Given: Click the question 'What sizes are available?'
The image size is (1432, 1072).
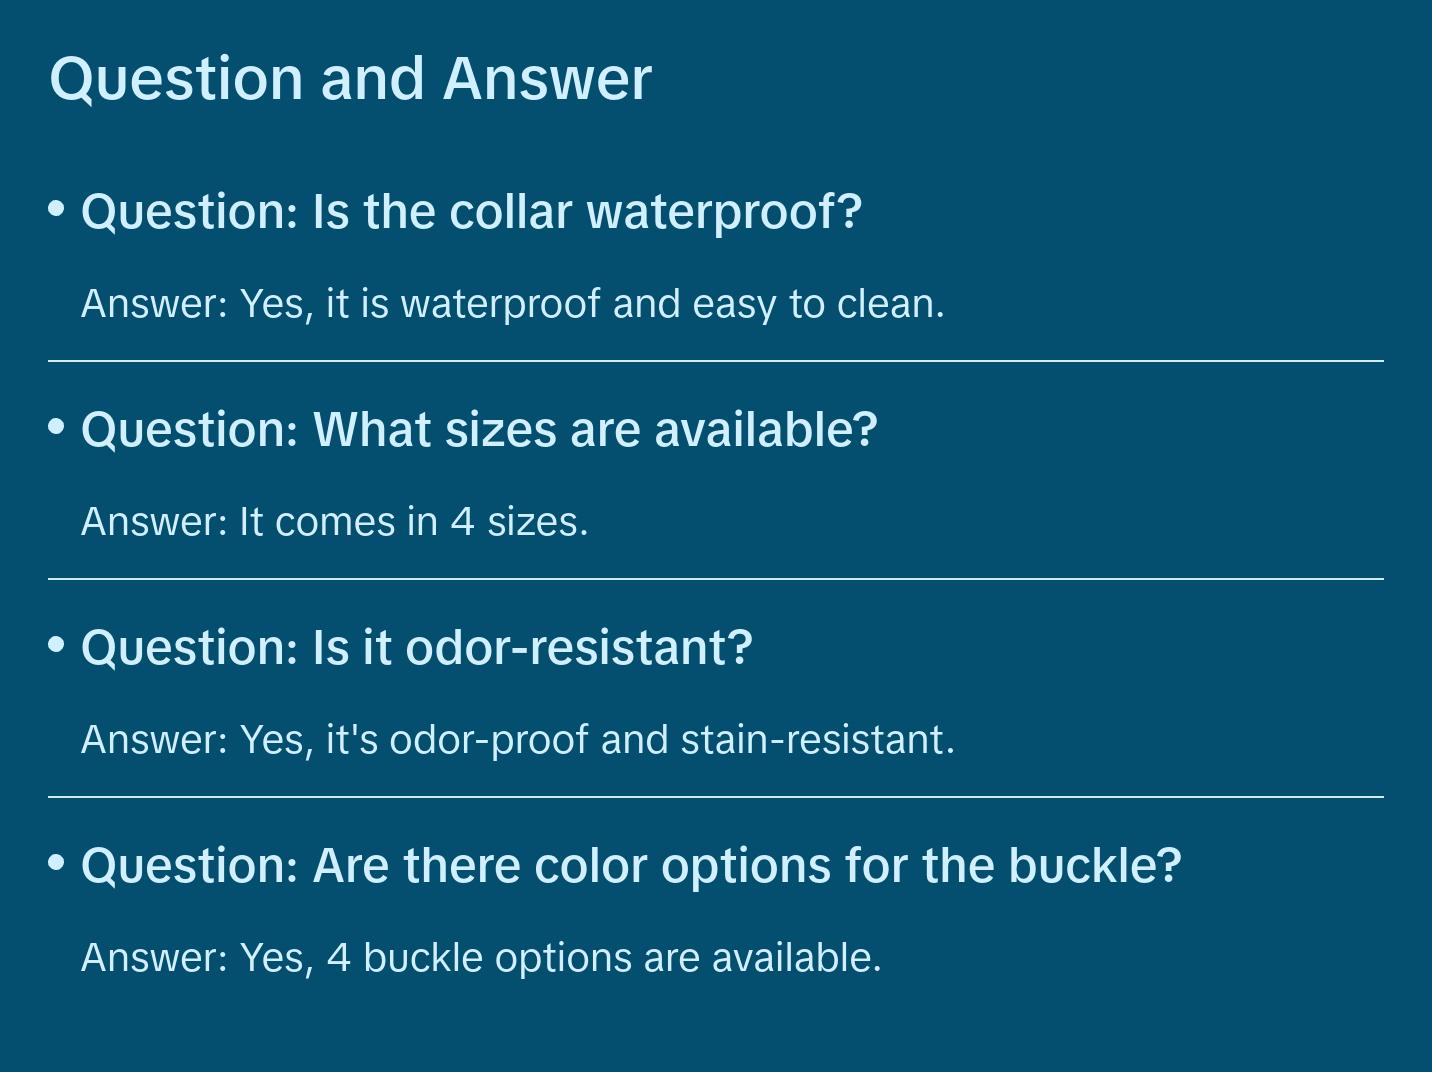Looking at the screenshot, I should (x=479, y=430).
